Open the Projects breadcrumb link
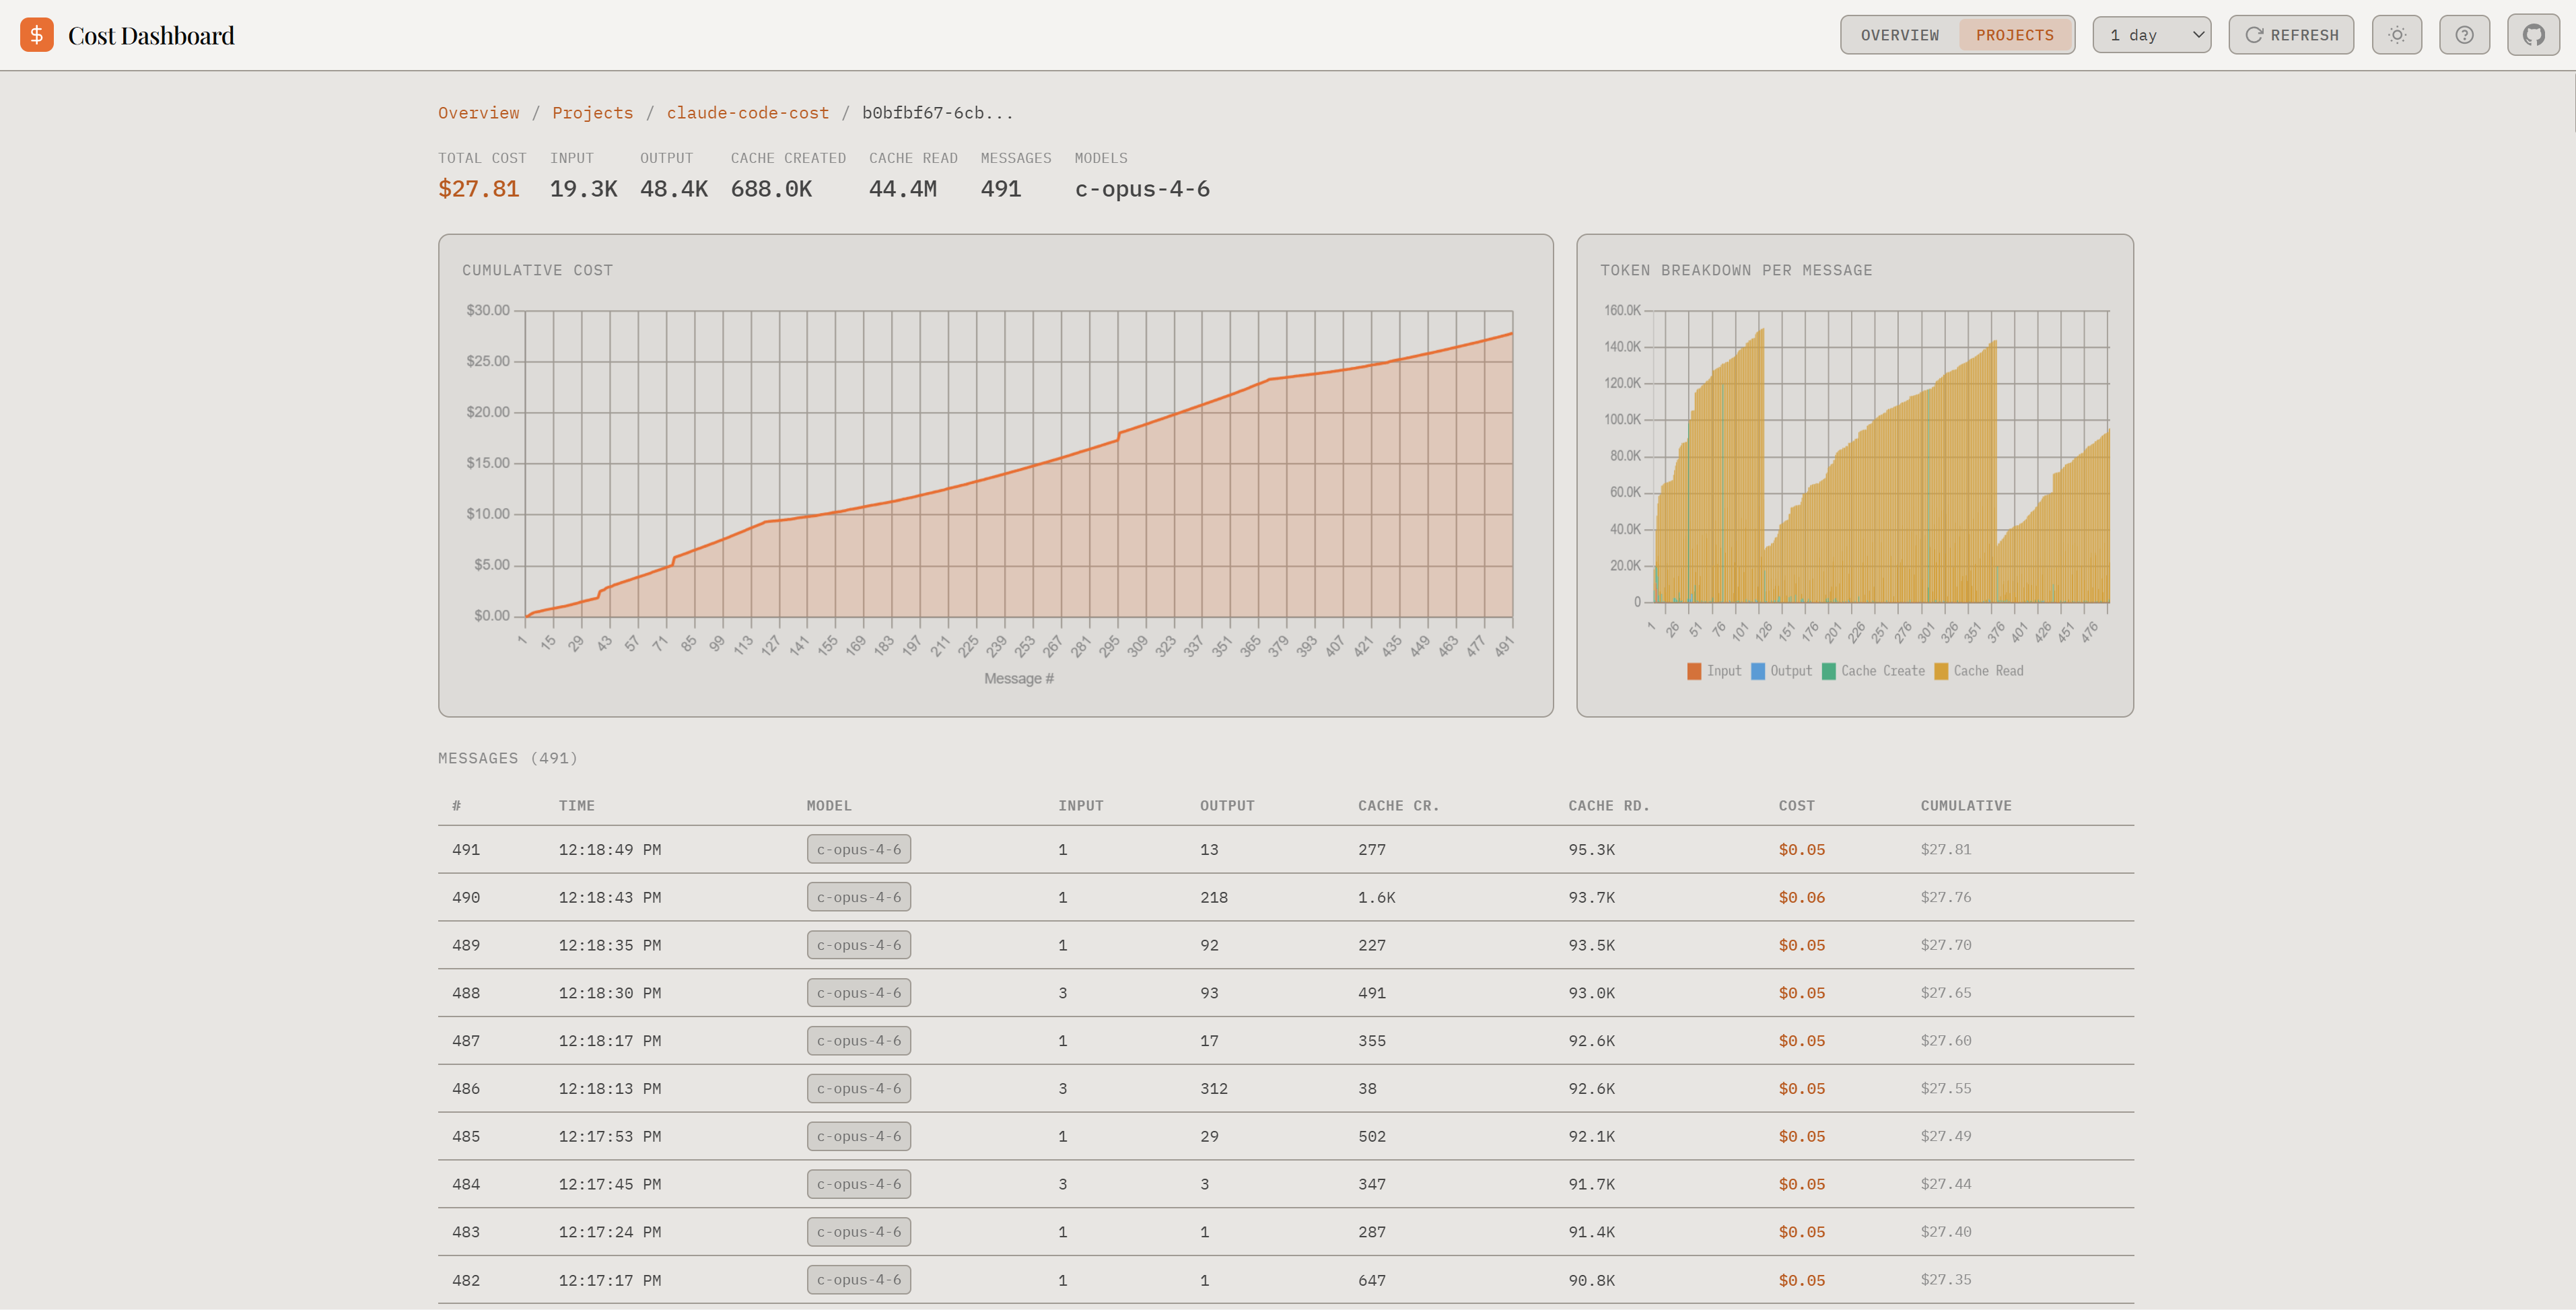 [593, 113]
